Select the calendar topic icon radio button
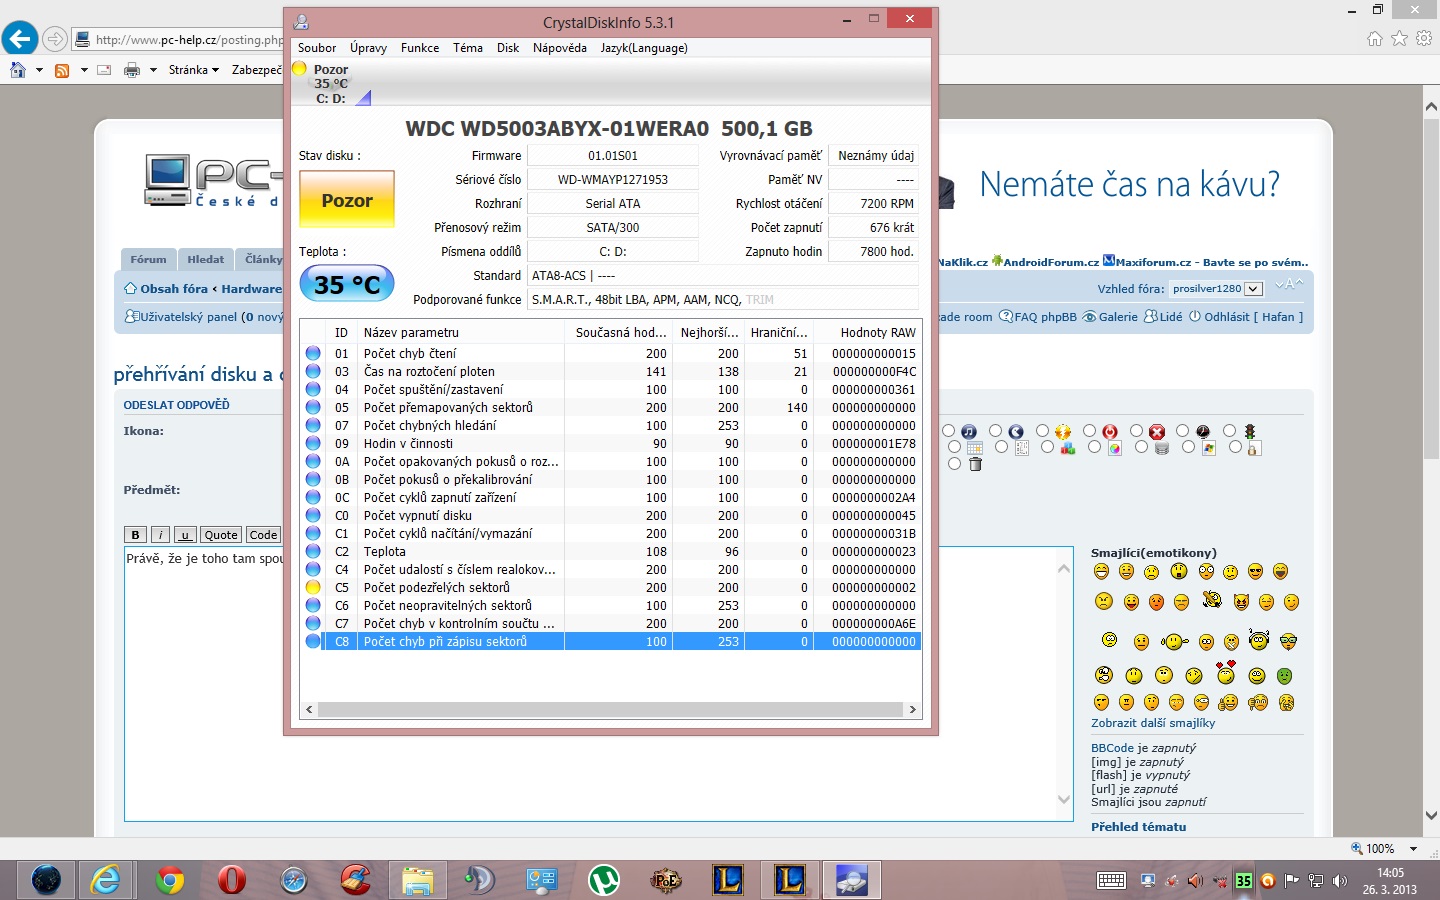This screenshot has width=1440, height=900. tap(955, 447)
